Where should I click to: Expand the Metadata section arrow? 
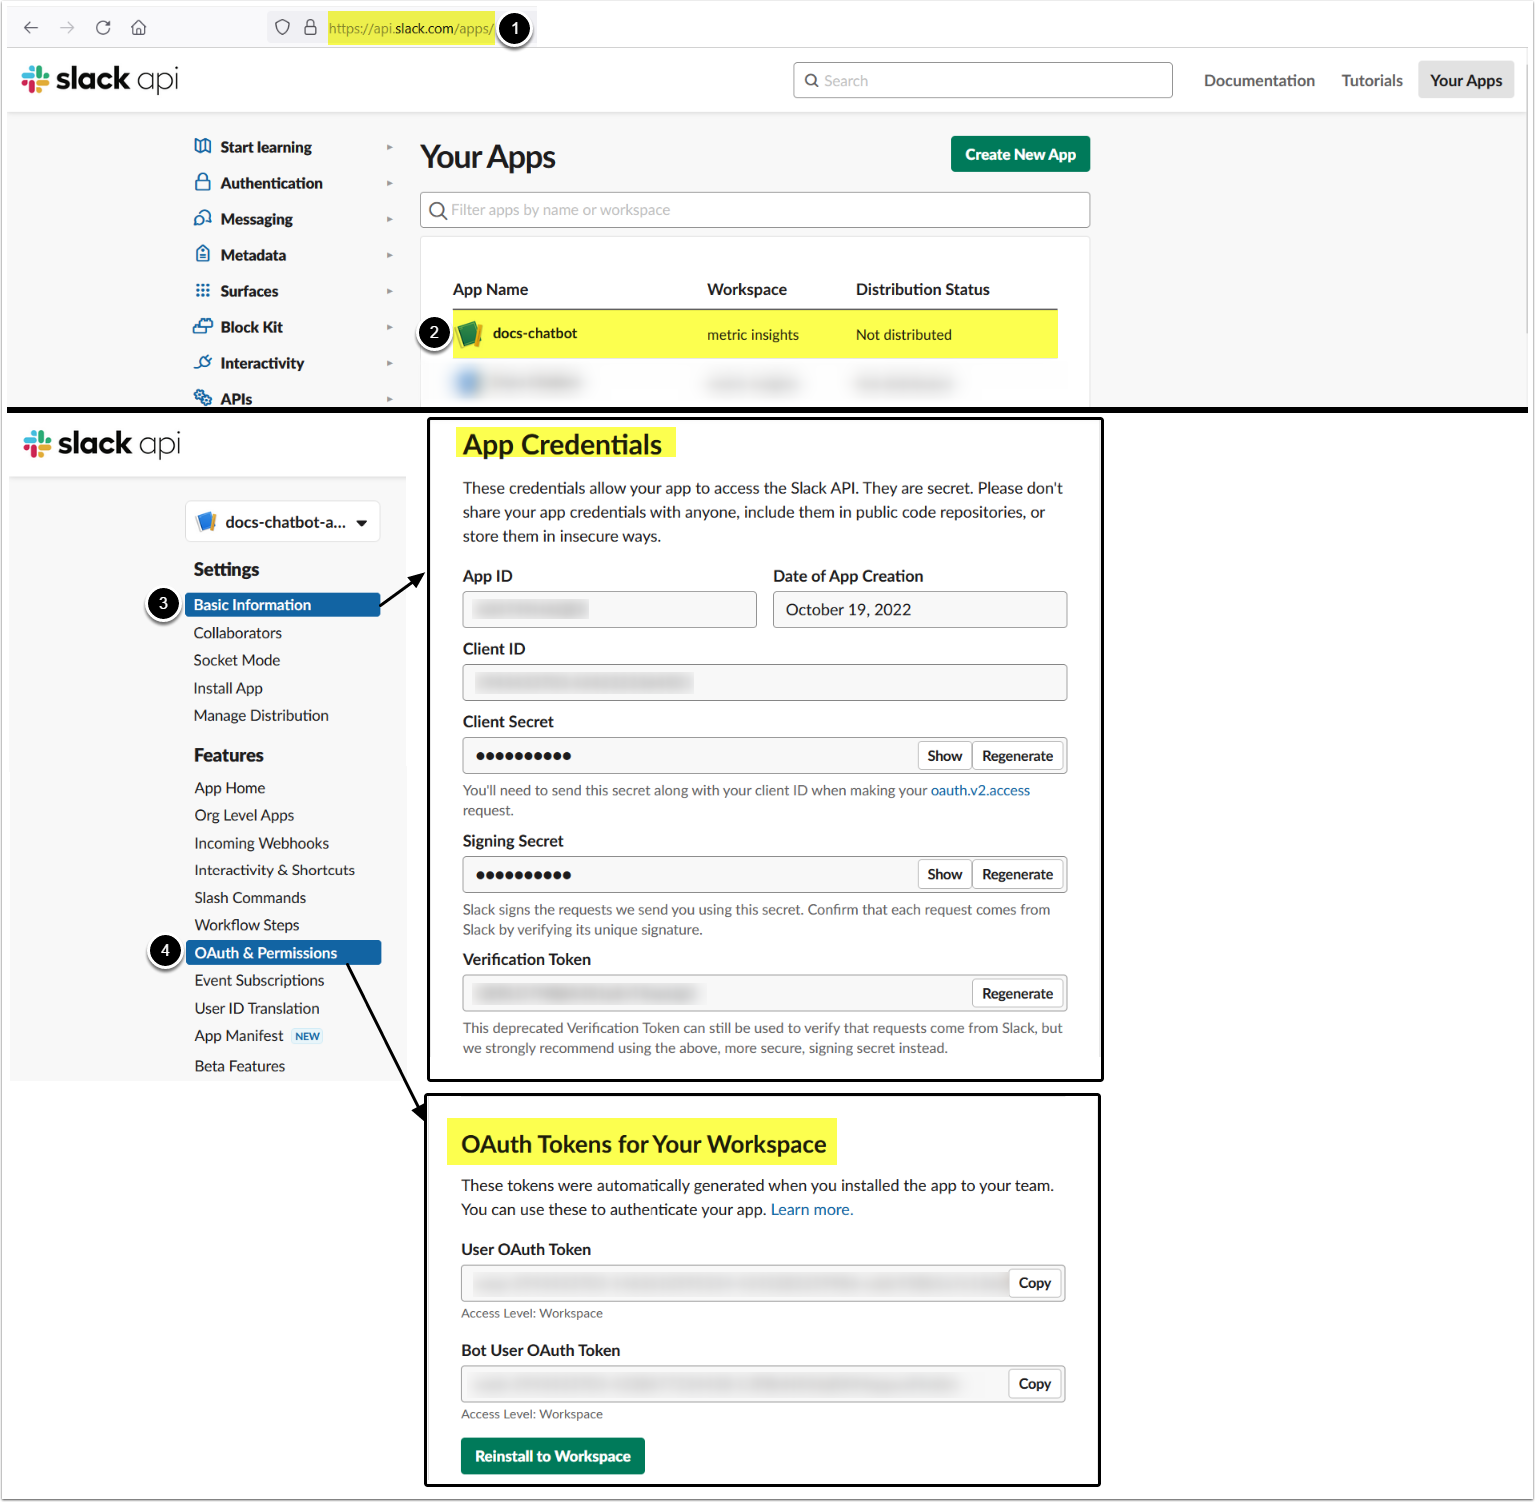(390, 255)
